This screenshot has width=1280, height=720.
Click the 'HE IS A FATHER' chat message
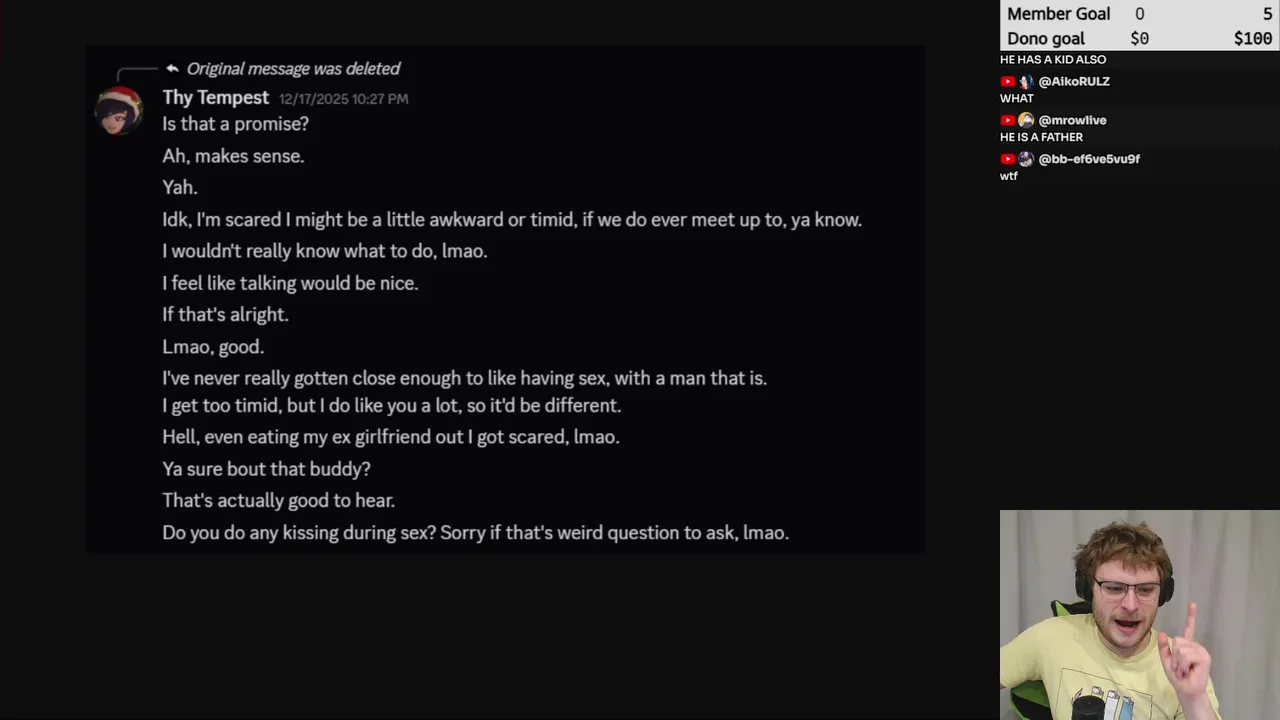1041,137
